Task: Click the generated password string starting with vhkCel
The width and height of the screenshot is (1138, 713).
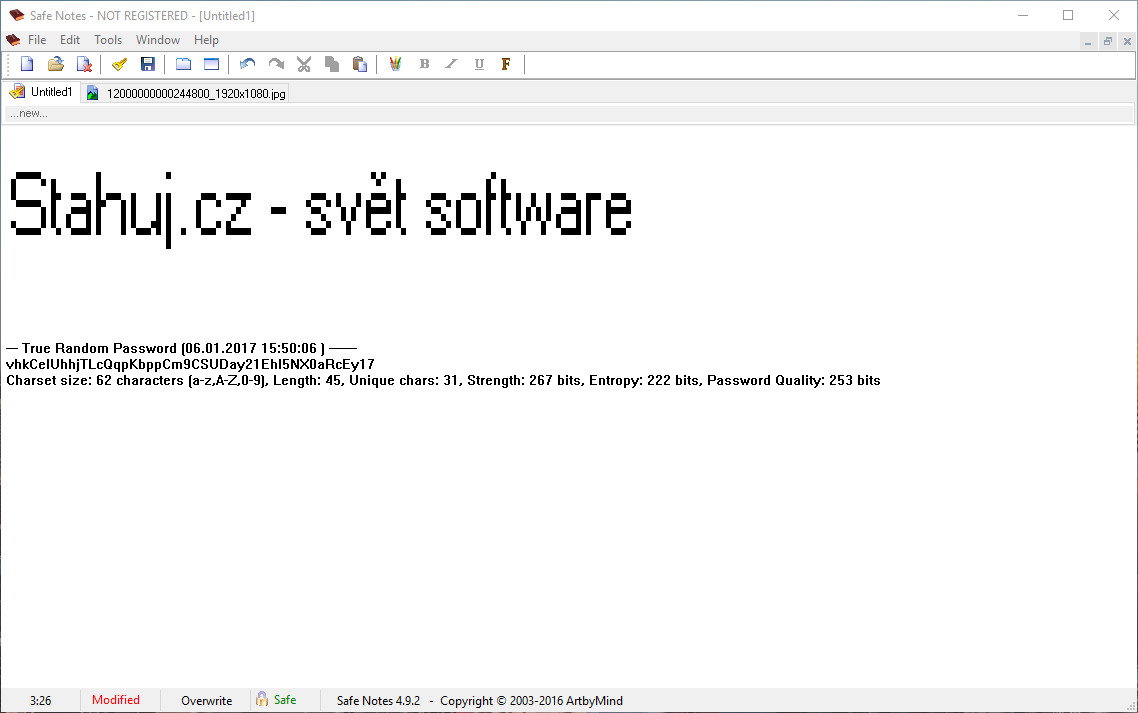Action: (x=190, y=364)
